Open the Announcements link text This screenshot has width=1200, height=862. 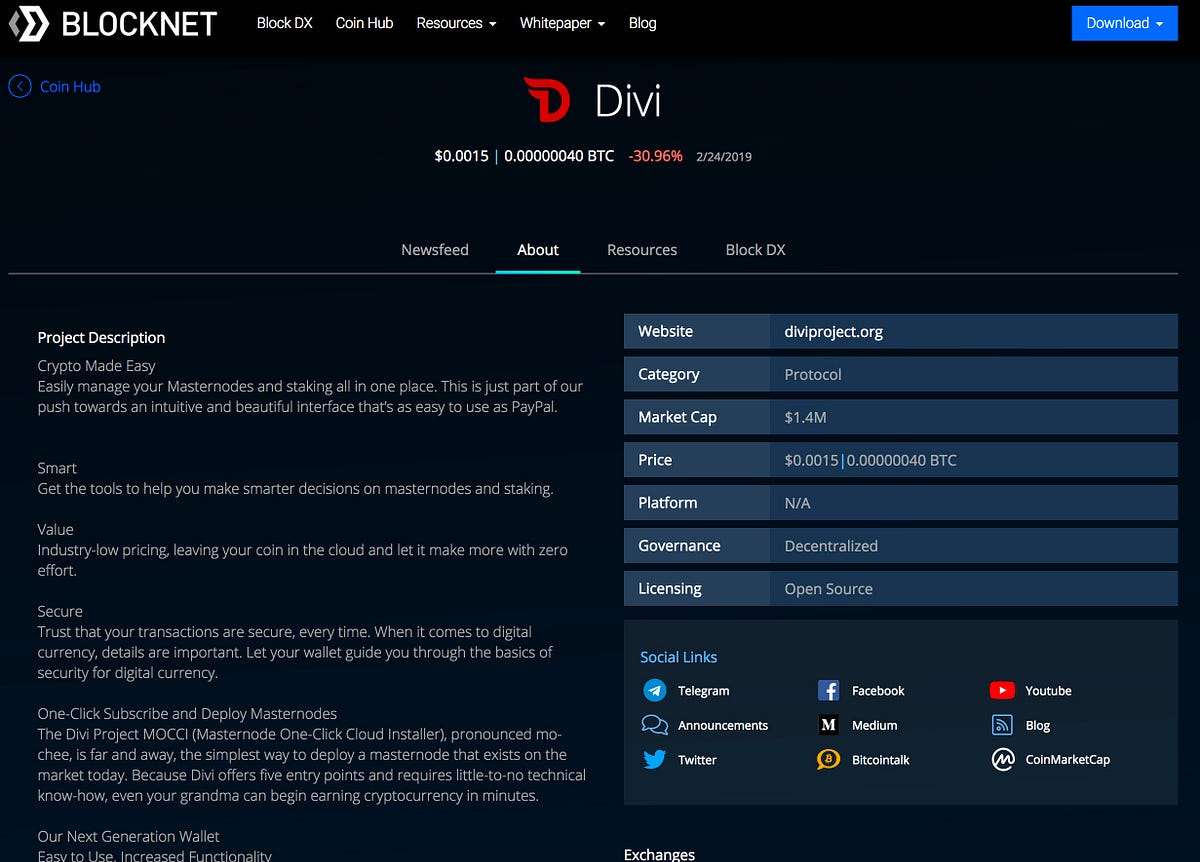pyautogui.click(x=723, y=725)
